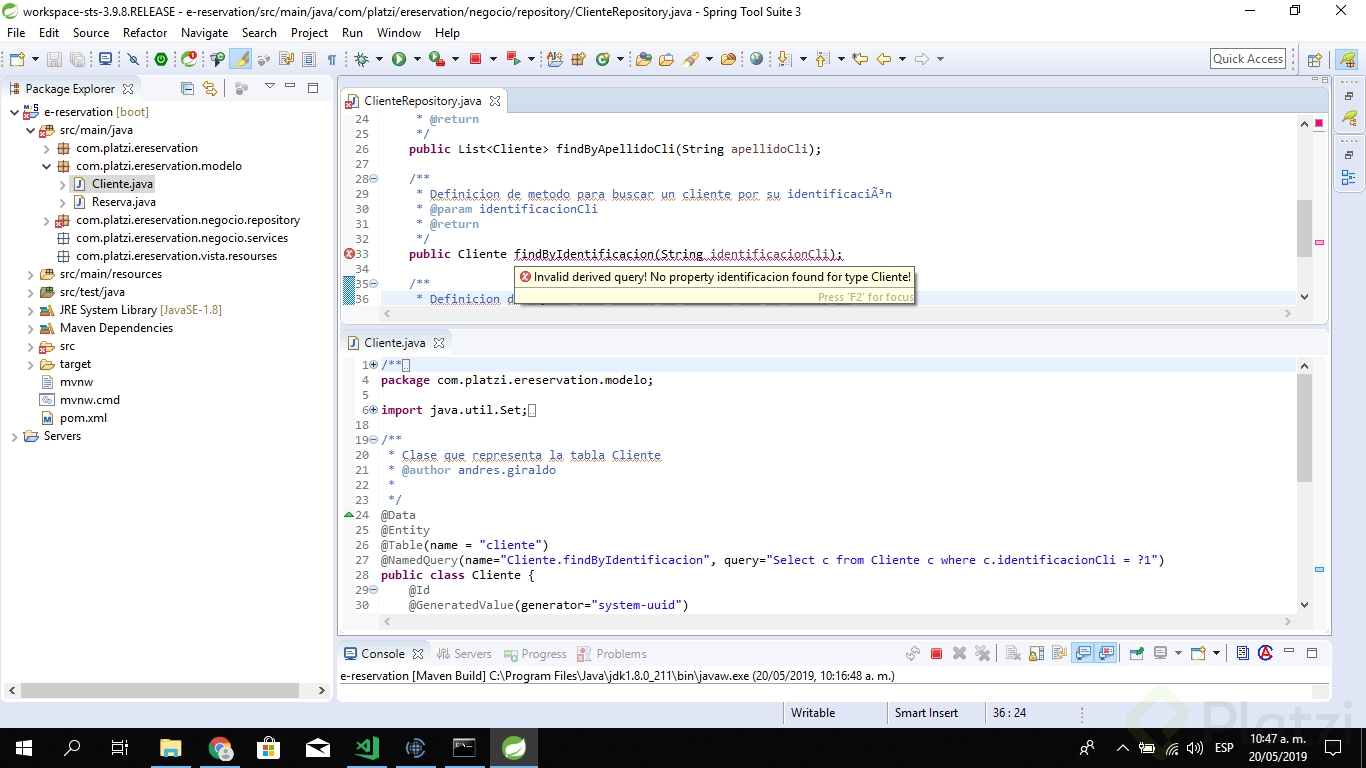Screen dimensions: 1366x768
Task: Select pom.xml in Package Explorer
Action: (83, 418)
